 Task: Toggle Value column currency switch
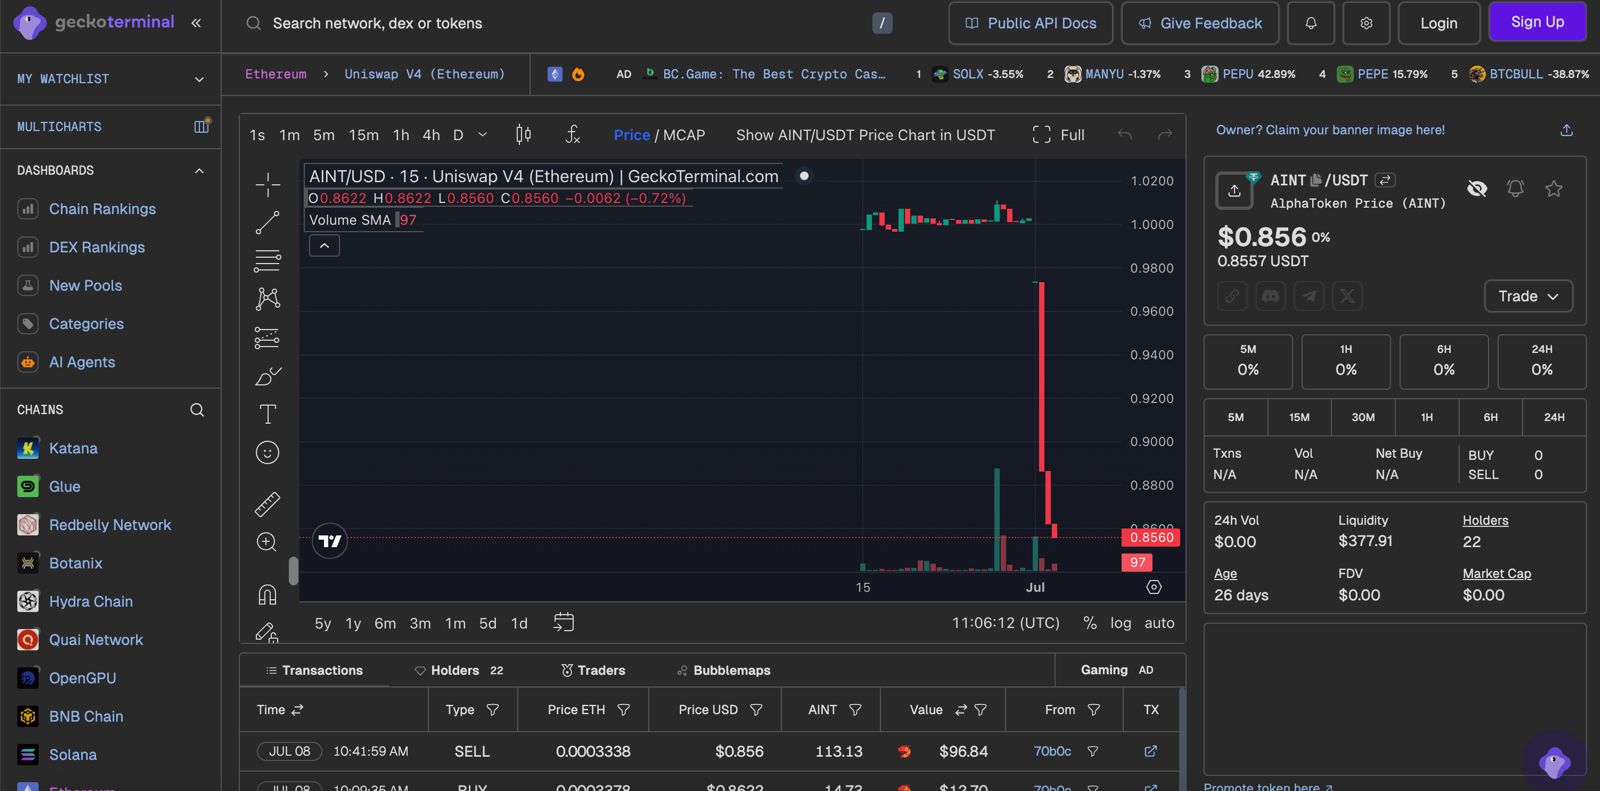coord(961,710)
